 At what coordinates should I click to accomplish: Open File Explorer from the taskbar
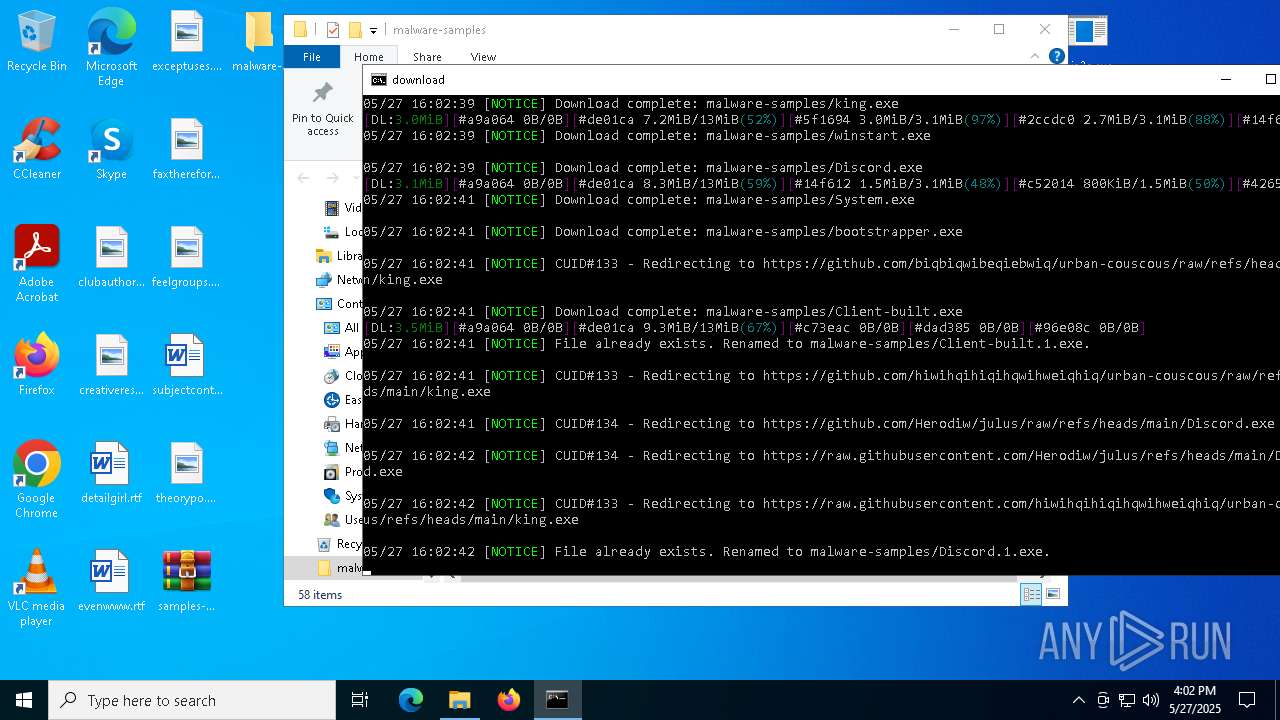coord(460,700)
